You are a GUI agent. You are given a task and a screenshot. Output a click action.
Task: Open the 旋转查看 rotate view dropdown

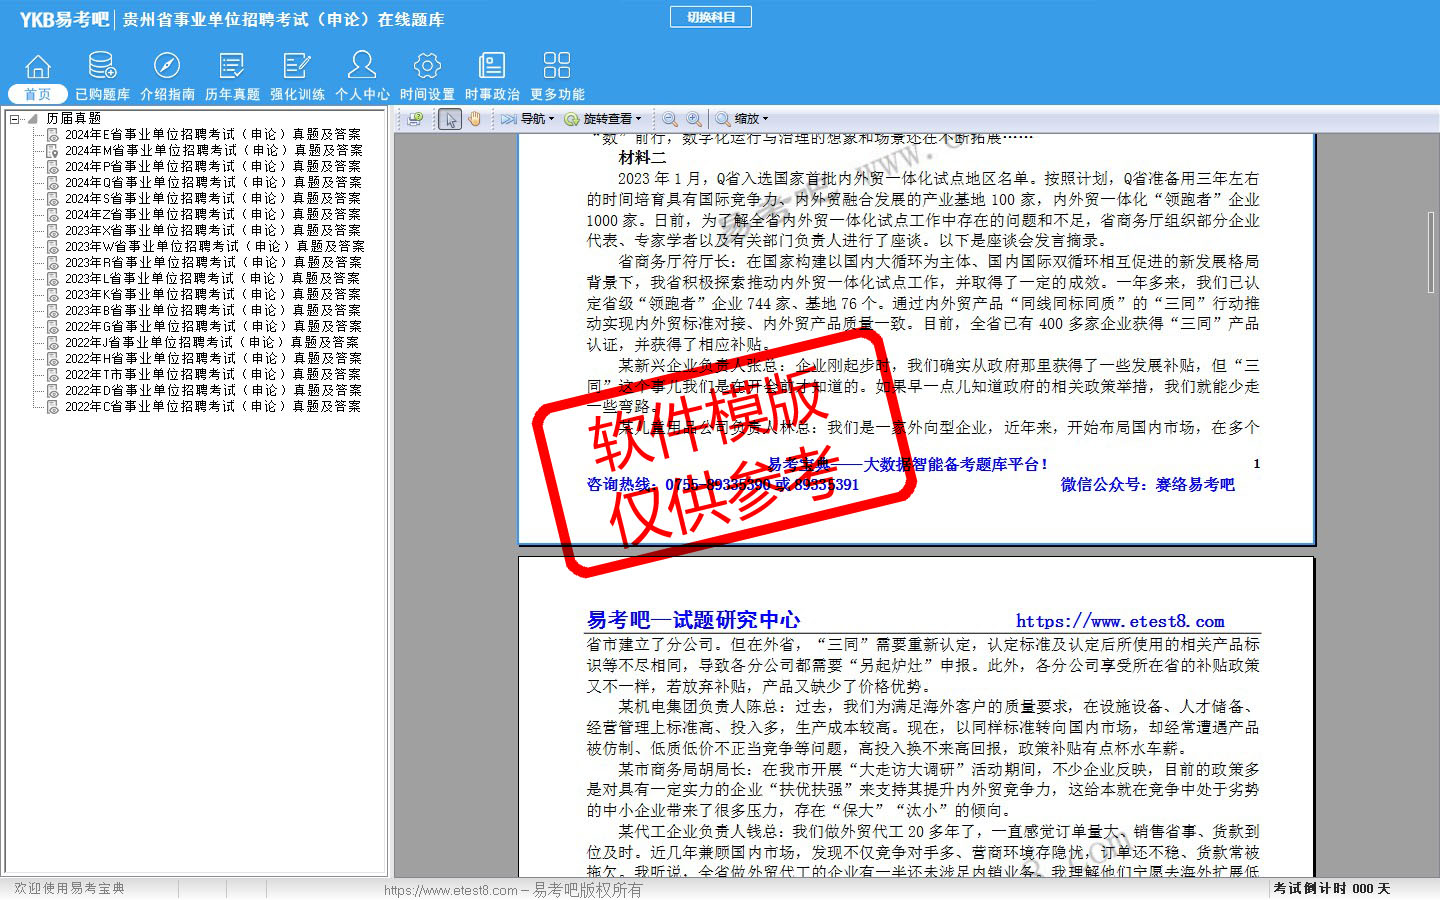tap(603, 119)
